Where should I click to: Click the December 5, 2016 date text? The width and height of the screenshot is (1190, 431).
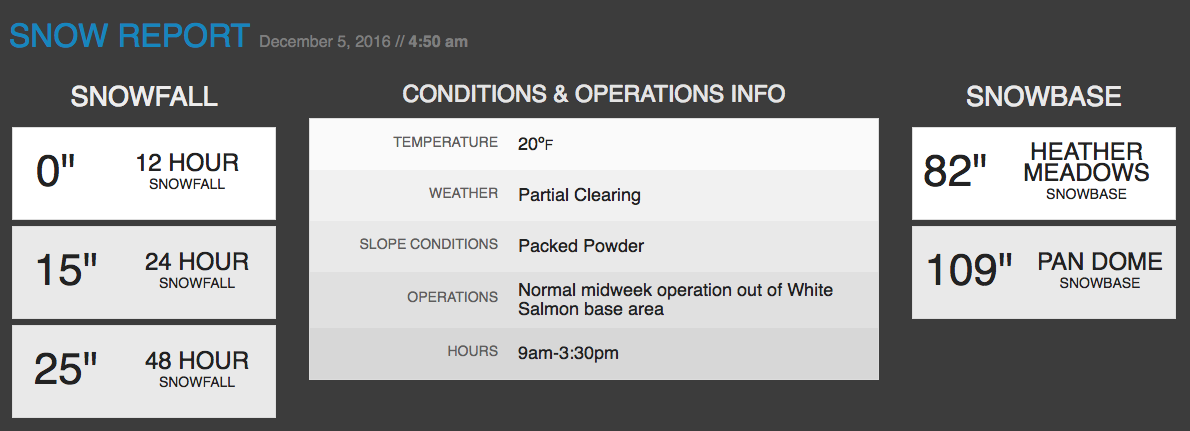click(325, 42)
